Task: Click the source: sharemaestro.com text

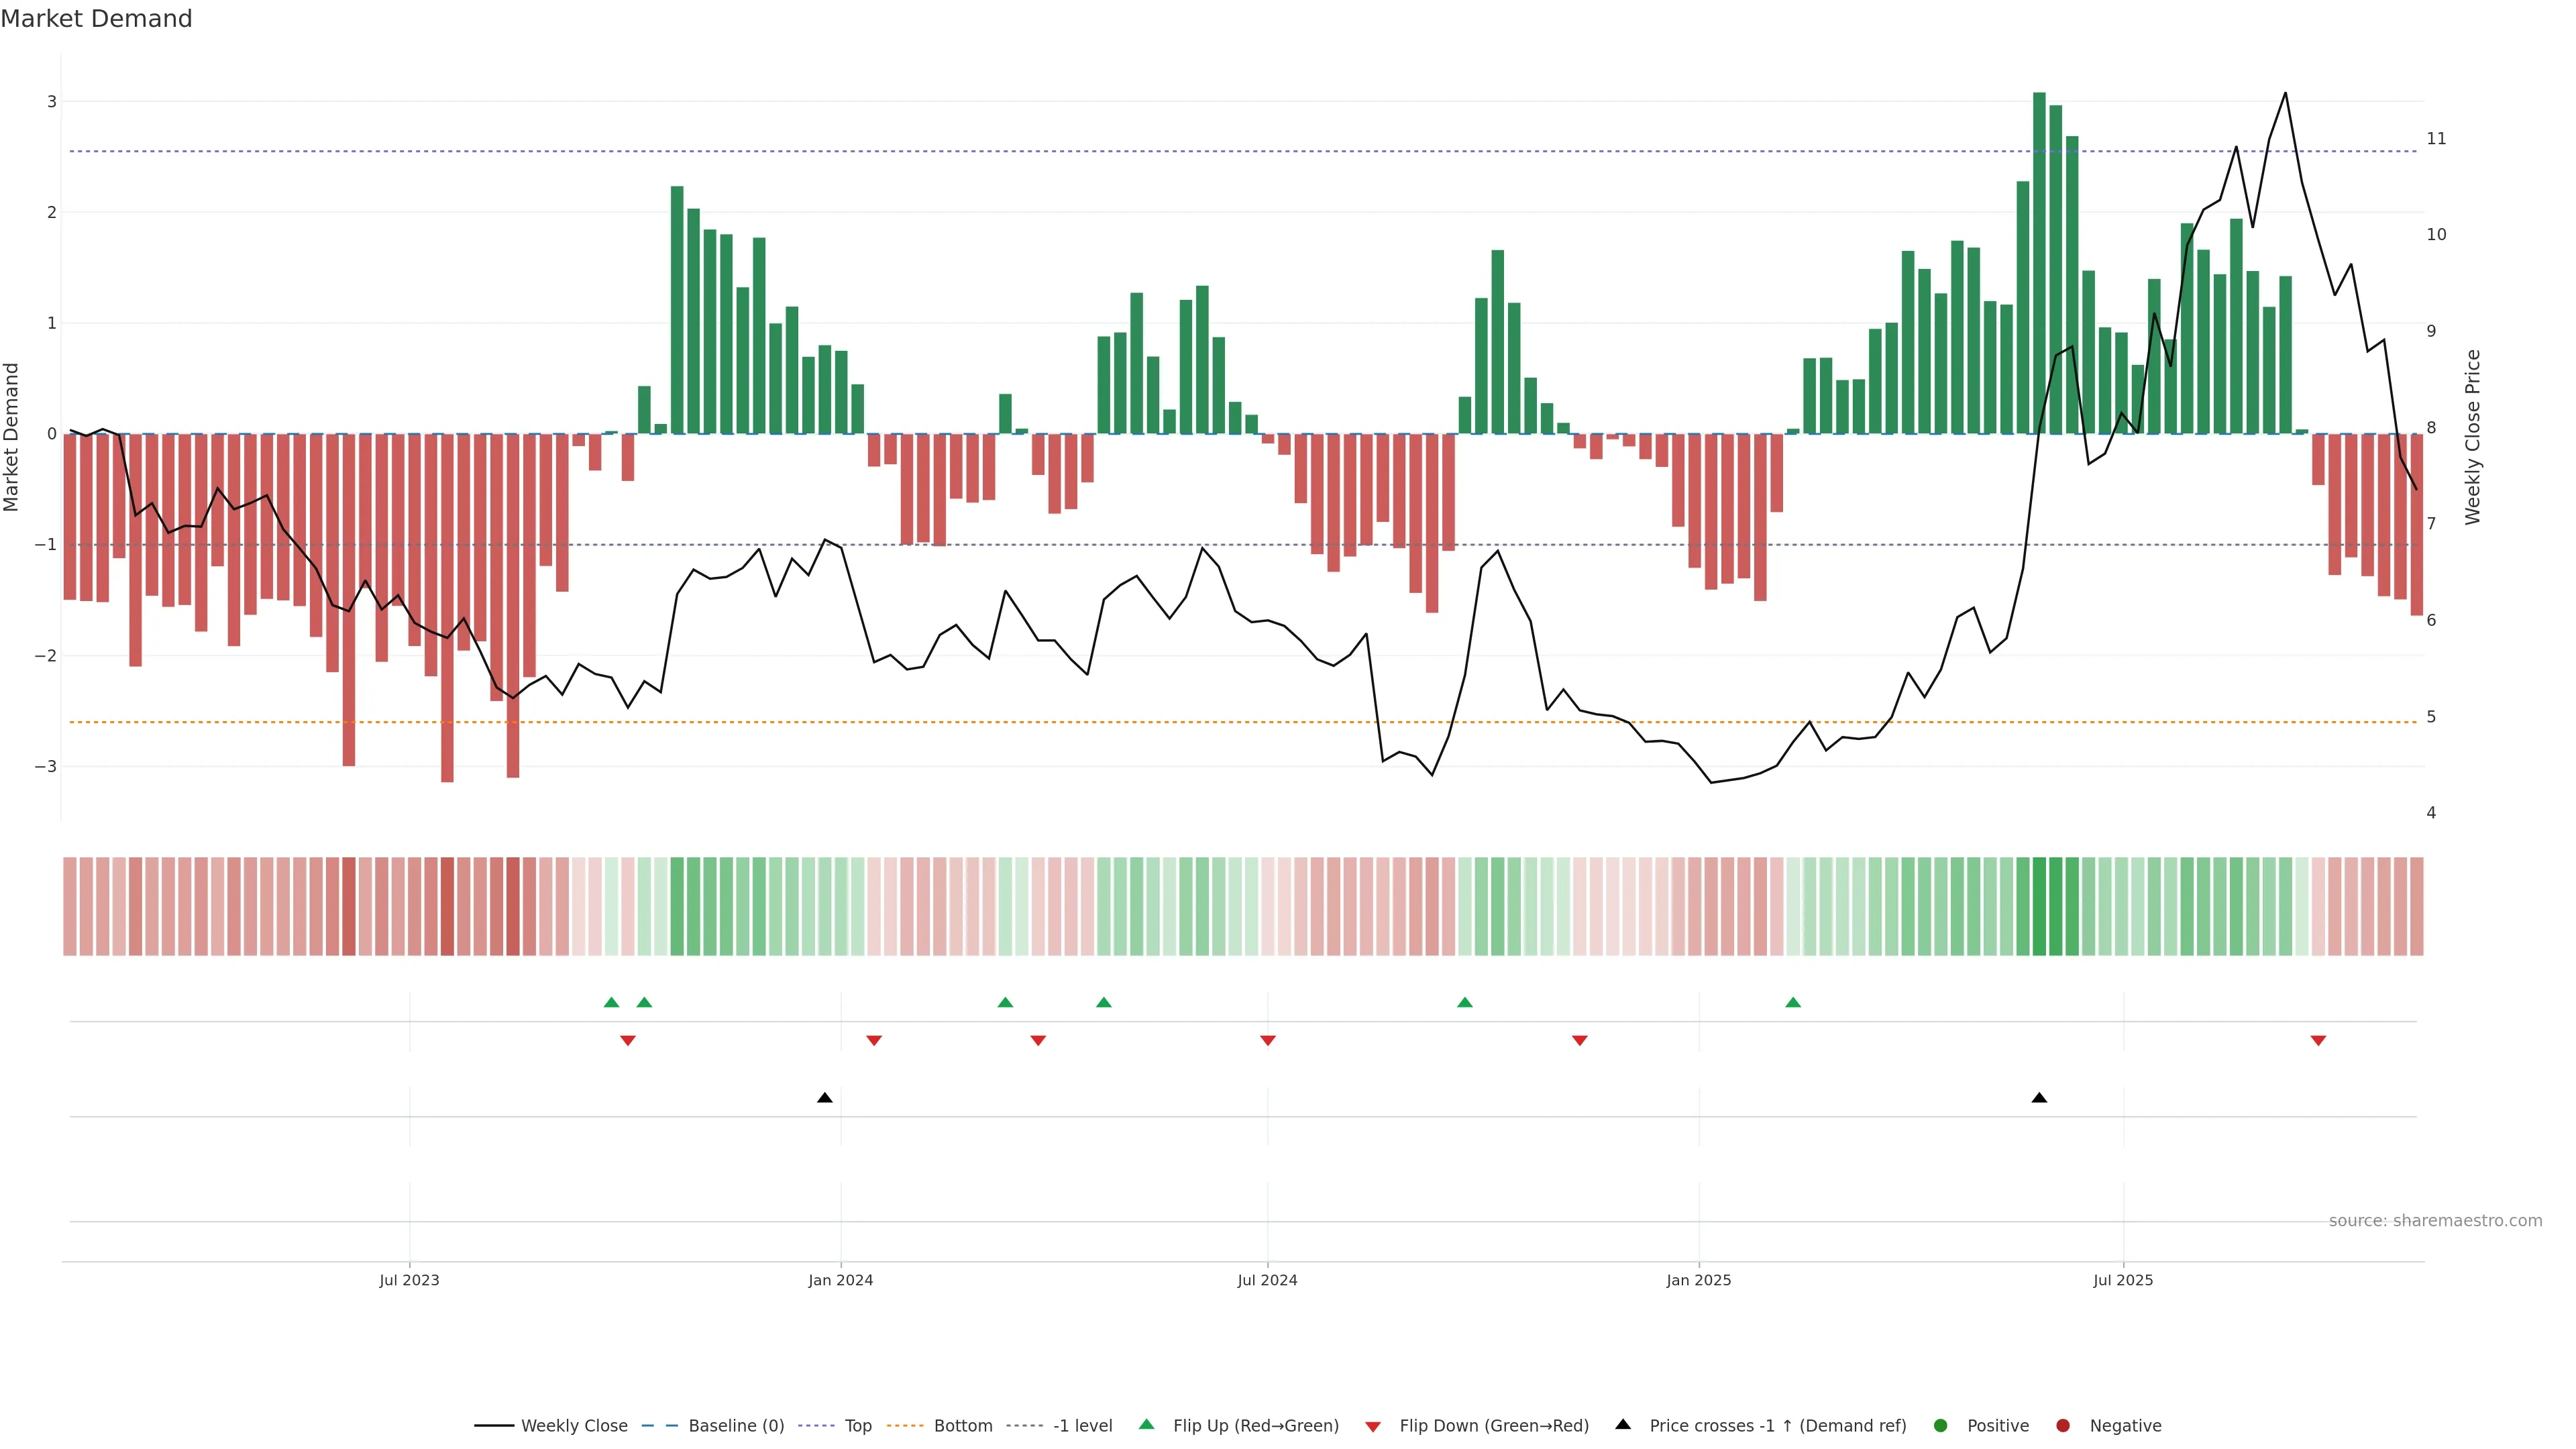Action: point(2435,1221)
